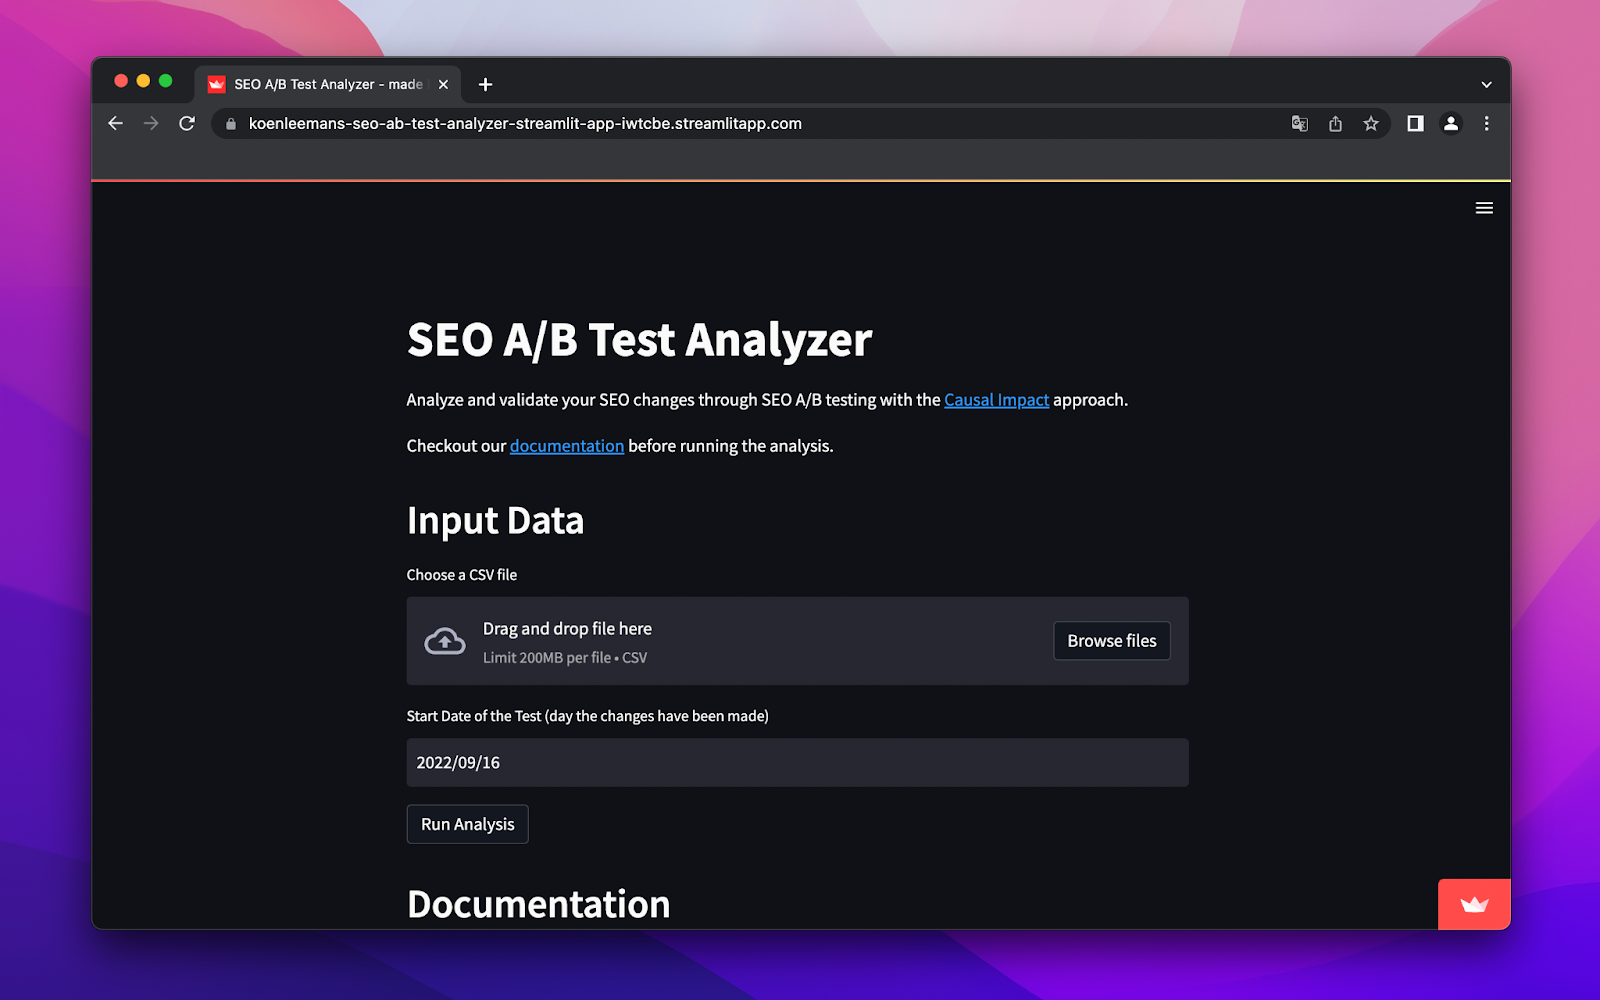
Task: Open the Causal Impact link
Action: (x=996, y=400)
